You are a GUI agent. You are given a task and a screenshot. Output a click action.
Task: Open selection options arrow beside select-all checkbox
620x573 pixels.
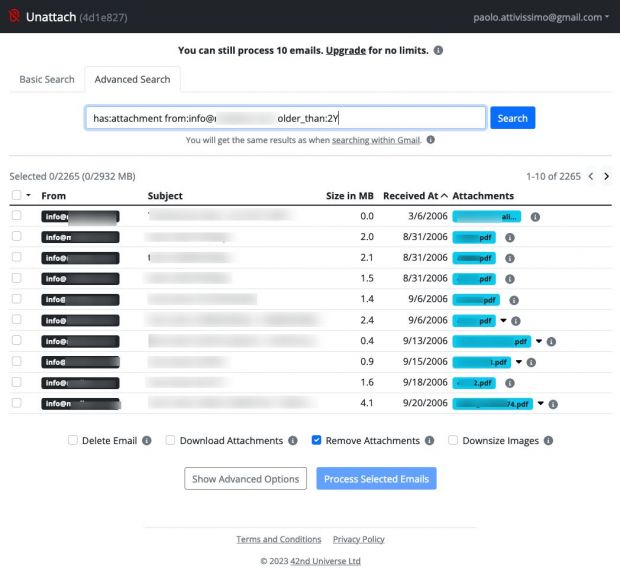click(28, 195)
